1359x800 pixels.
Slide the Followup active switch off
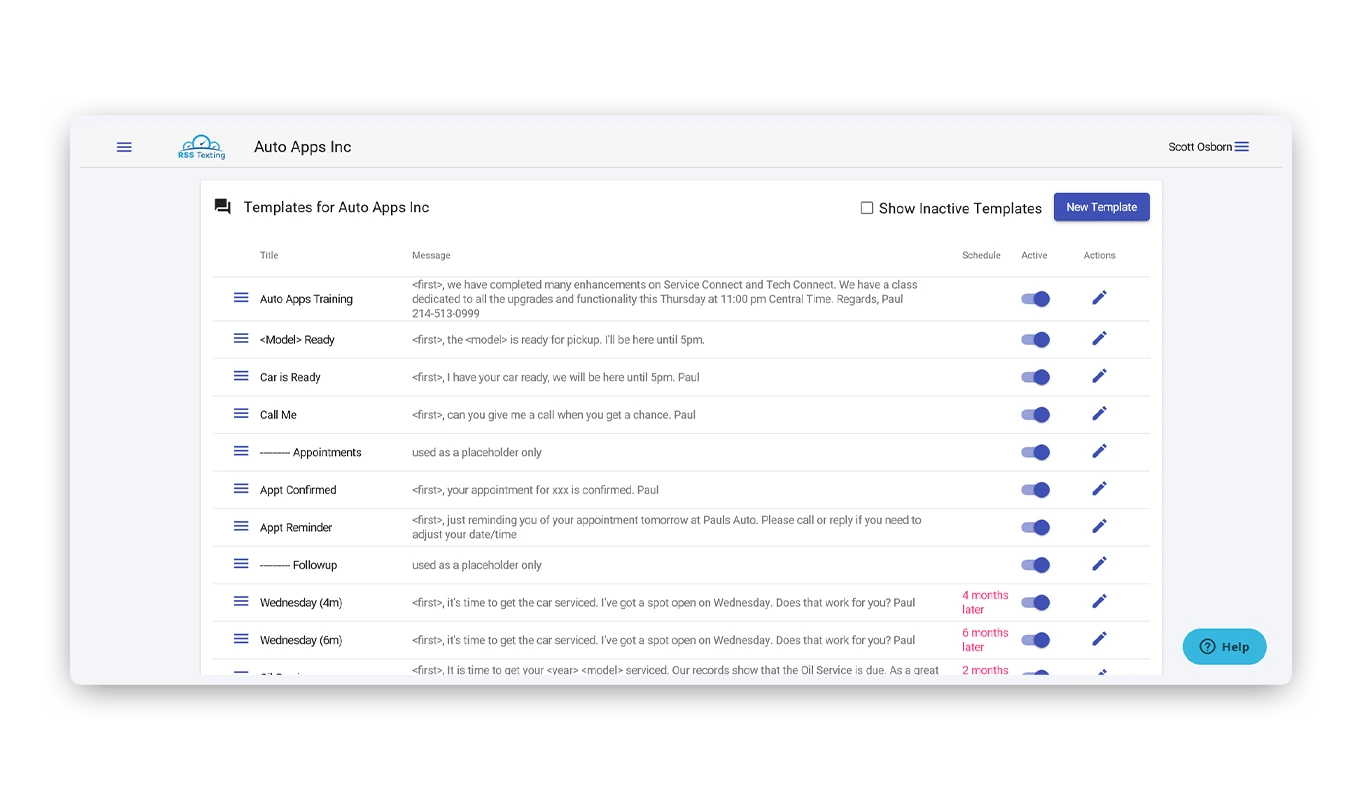pyautogui.click(x=1035, y=564)
